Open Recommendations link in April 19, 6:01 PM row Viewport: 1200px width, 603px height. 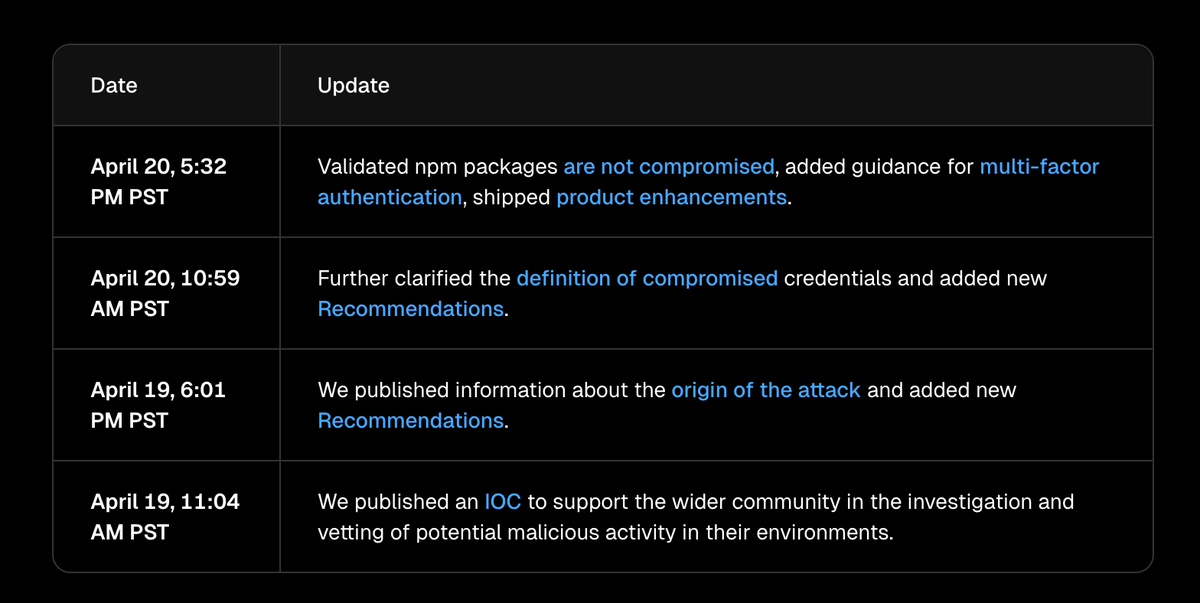pyautogui.click(x=410, y=421)
